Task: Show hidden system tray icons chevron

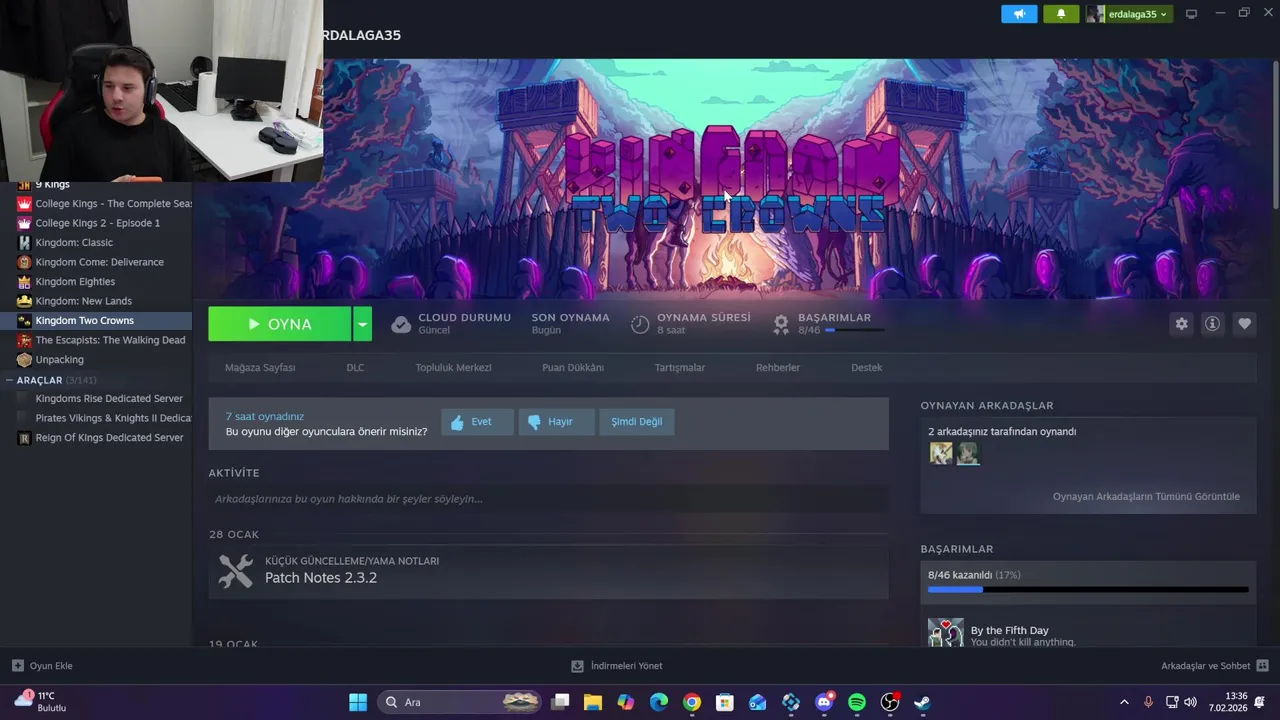Action: [1124, 702]
